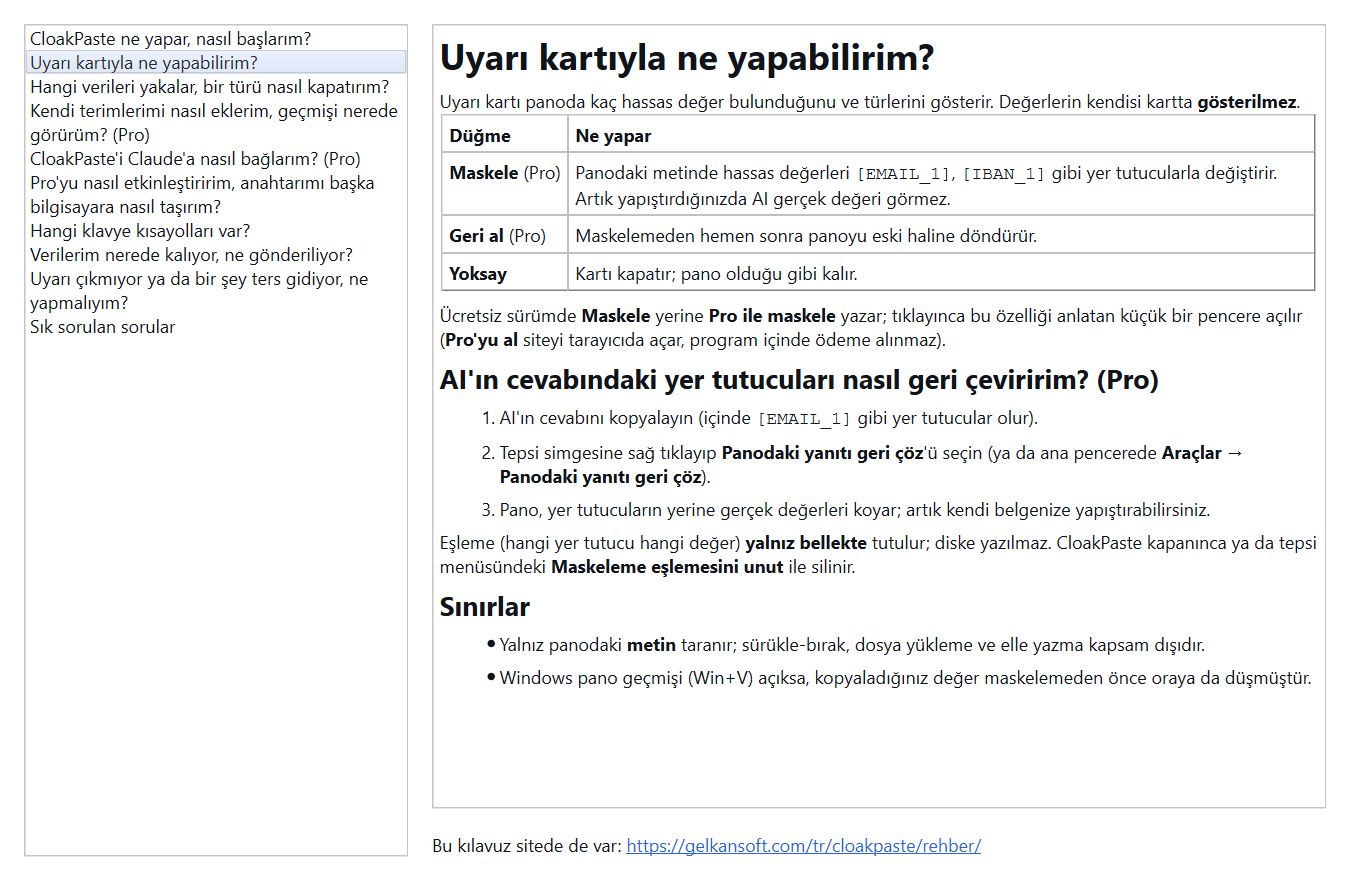Open 'Uyarı çıkmıyor ya da bir şey ters gidiyor' topic
Viewport: 1350px width, 881px height.
tap(216, 291)
